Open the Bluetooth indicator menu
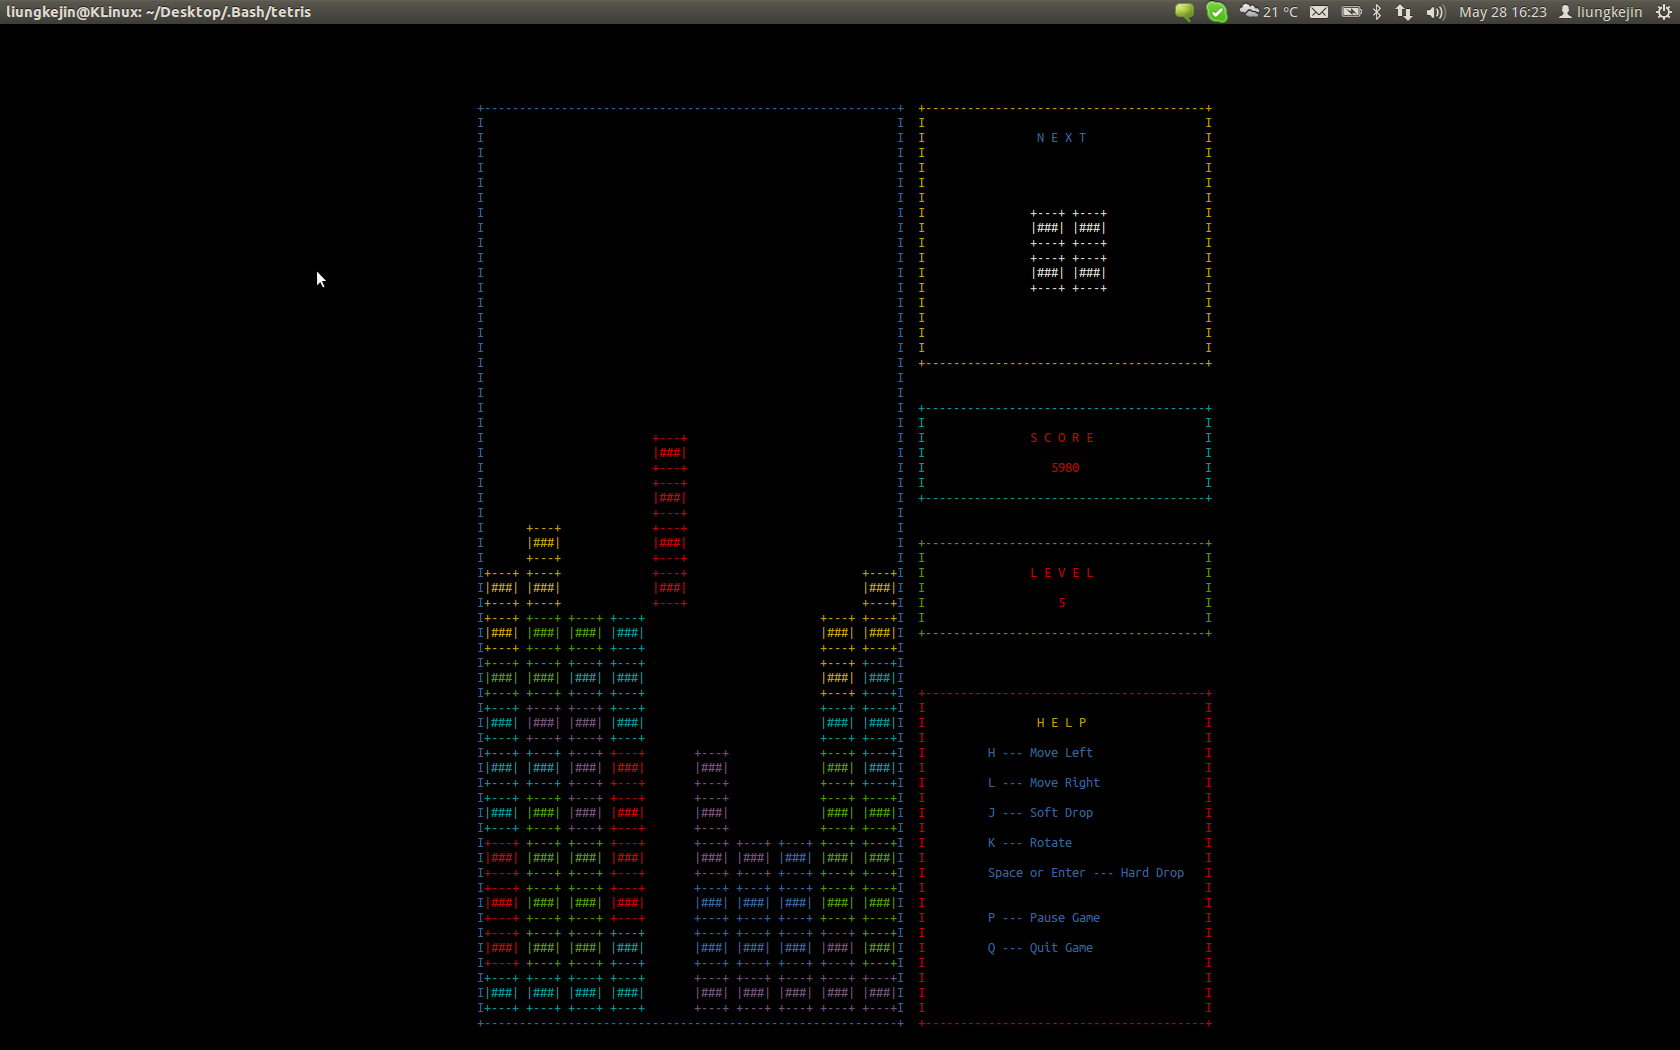This screenshot has width=1680, height=1050. (1377, 12)
